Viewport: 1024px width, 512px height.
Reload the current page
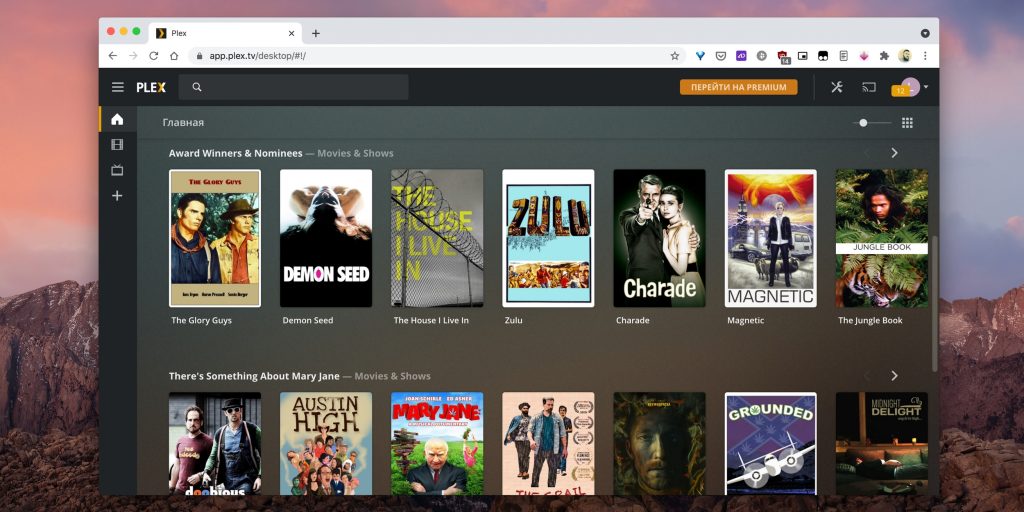(153, 56)
